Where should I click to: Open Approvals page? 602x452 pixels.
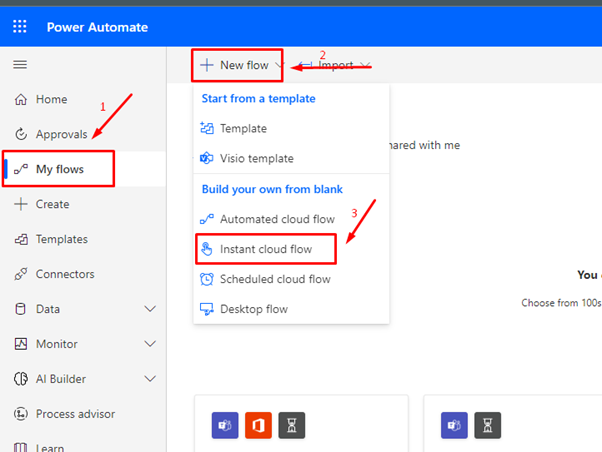[61, 134]
